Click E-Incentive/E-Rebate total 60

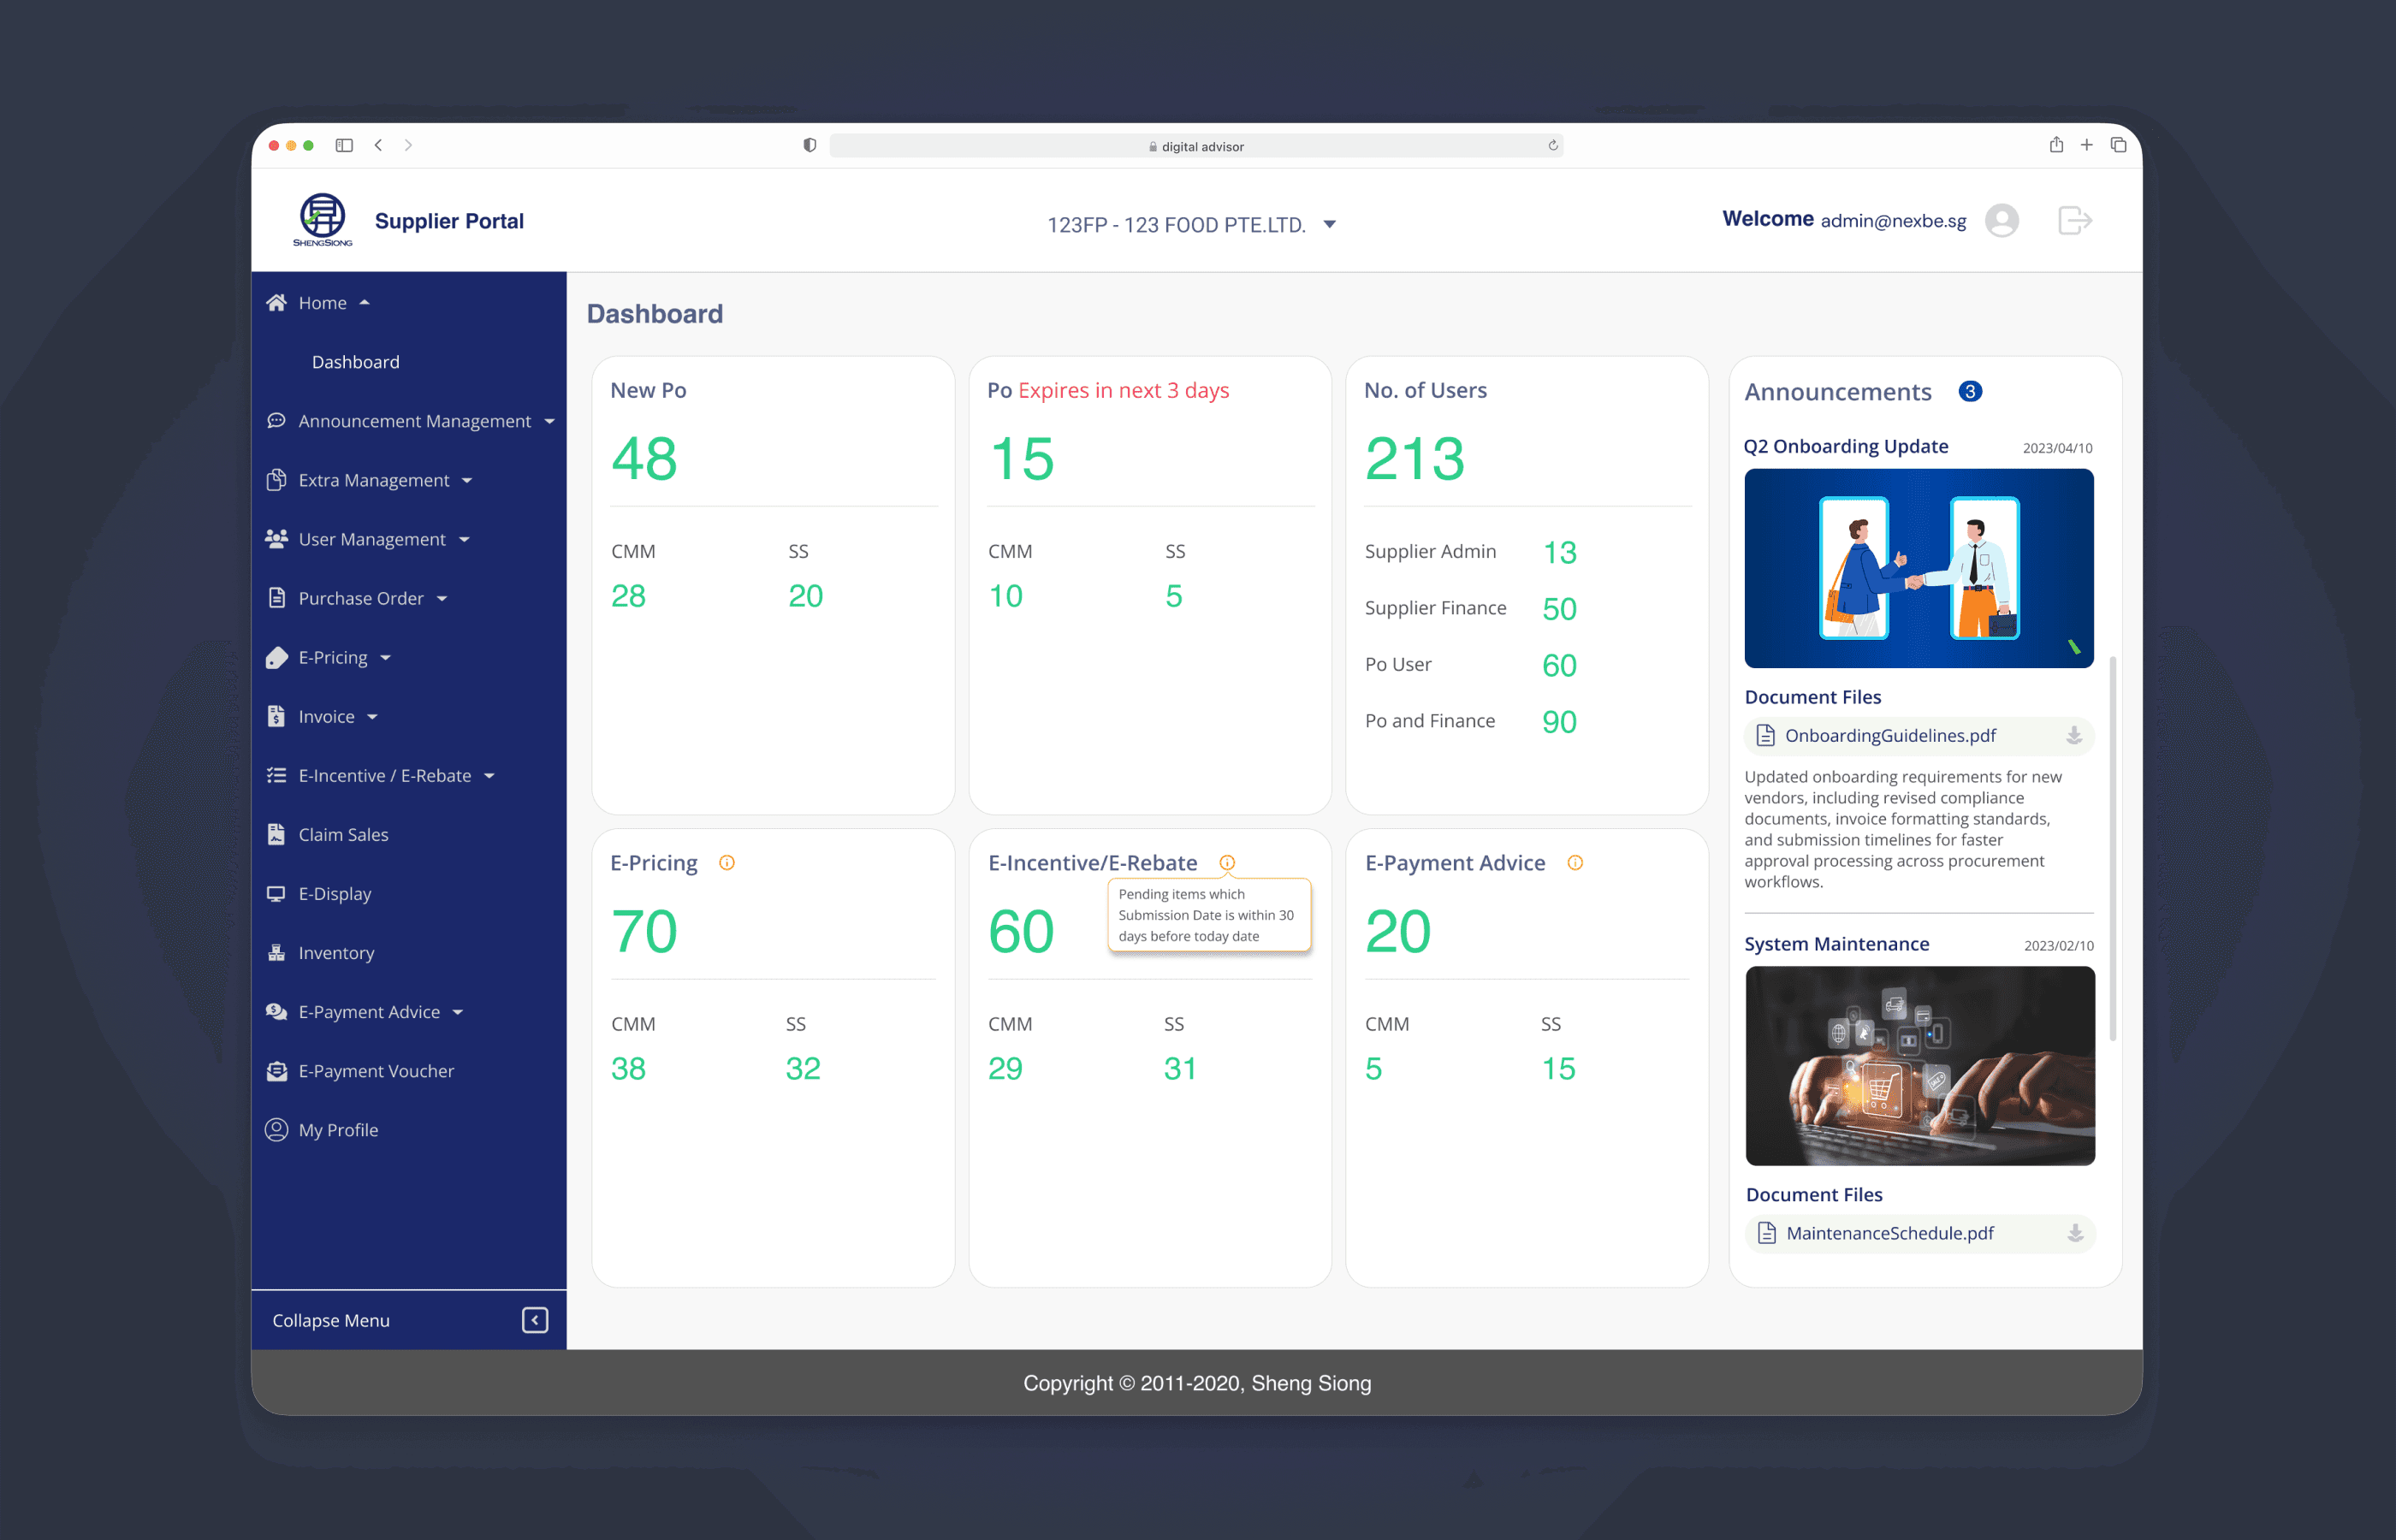point(1021,932)
